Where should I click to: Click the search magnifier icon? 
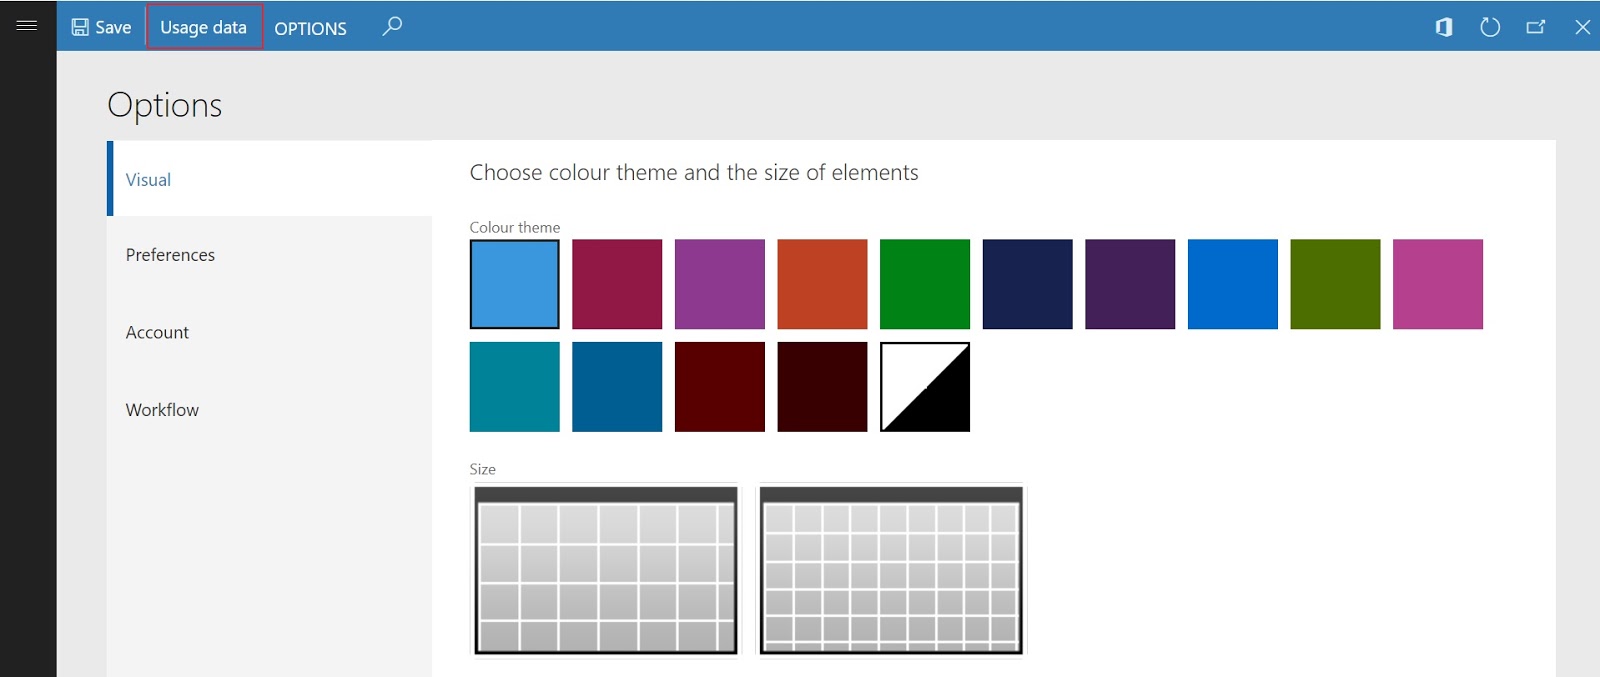[392, 26]
